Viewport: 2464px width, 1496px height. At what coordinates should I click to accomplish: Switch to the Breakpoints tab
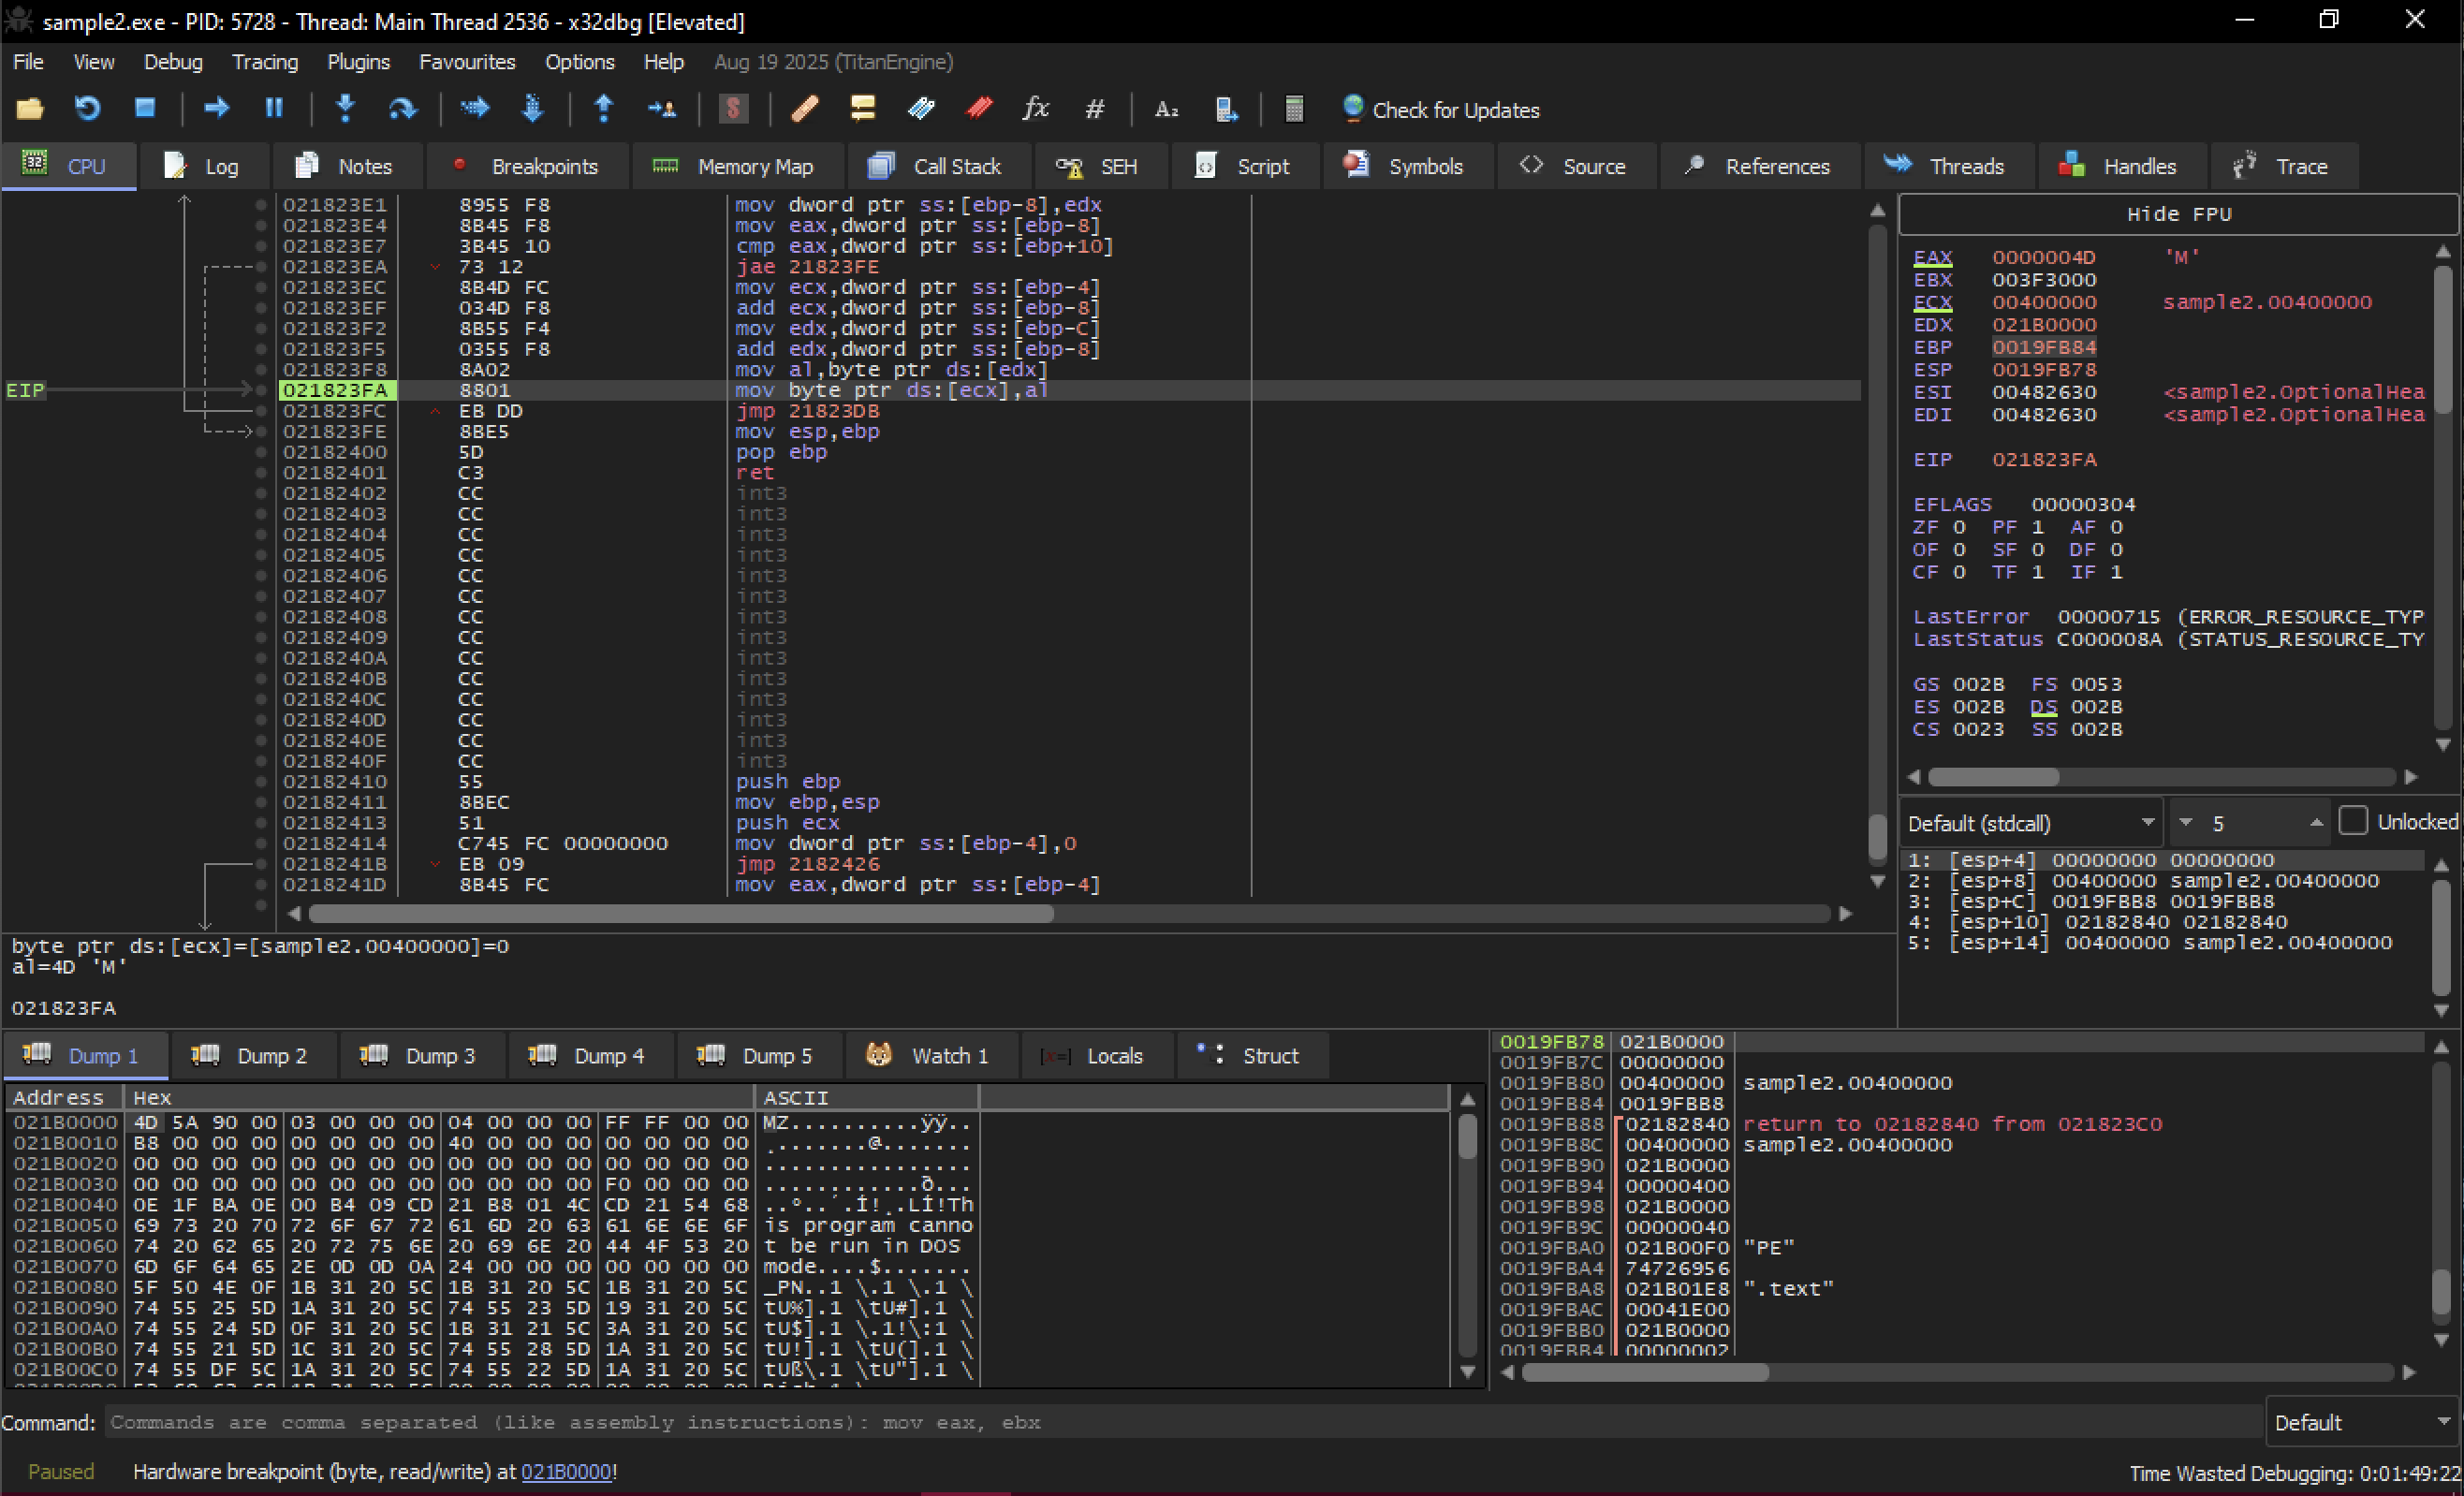(x=527, y=166)
